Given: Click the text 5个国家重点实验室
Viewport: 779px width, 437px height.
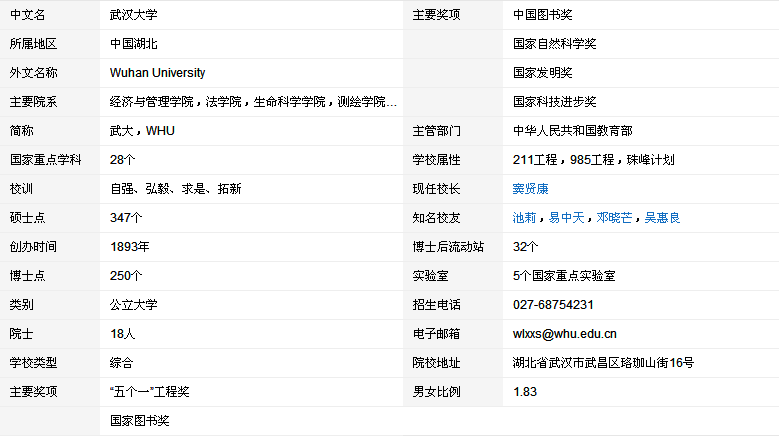Looking at the screenshot, I should (x=564, y=276).
